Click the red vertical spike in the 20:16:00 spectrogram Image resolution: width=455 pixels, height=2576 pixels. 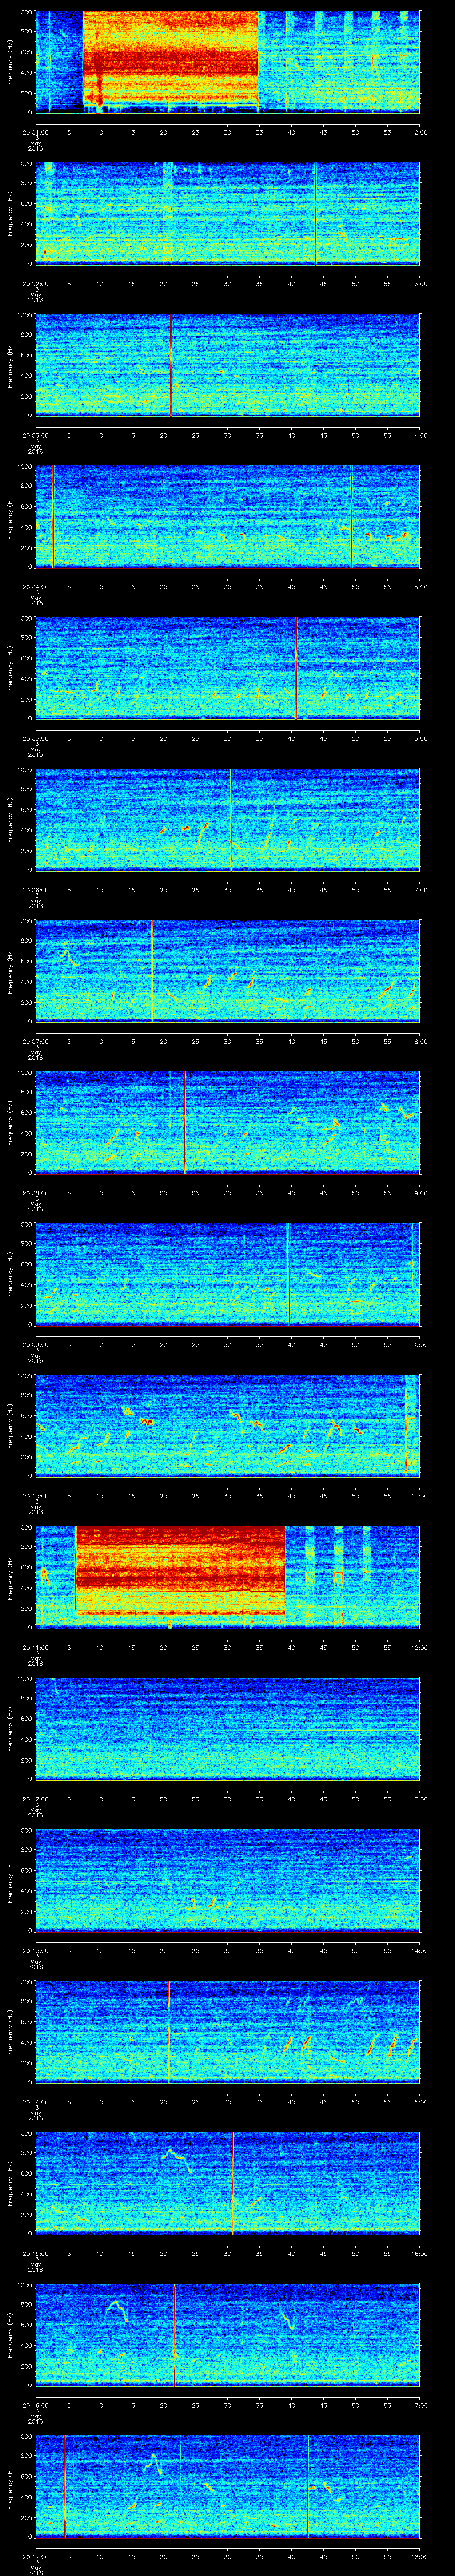coord(174,2334)
